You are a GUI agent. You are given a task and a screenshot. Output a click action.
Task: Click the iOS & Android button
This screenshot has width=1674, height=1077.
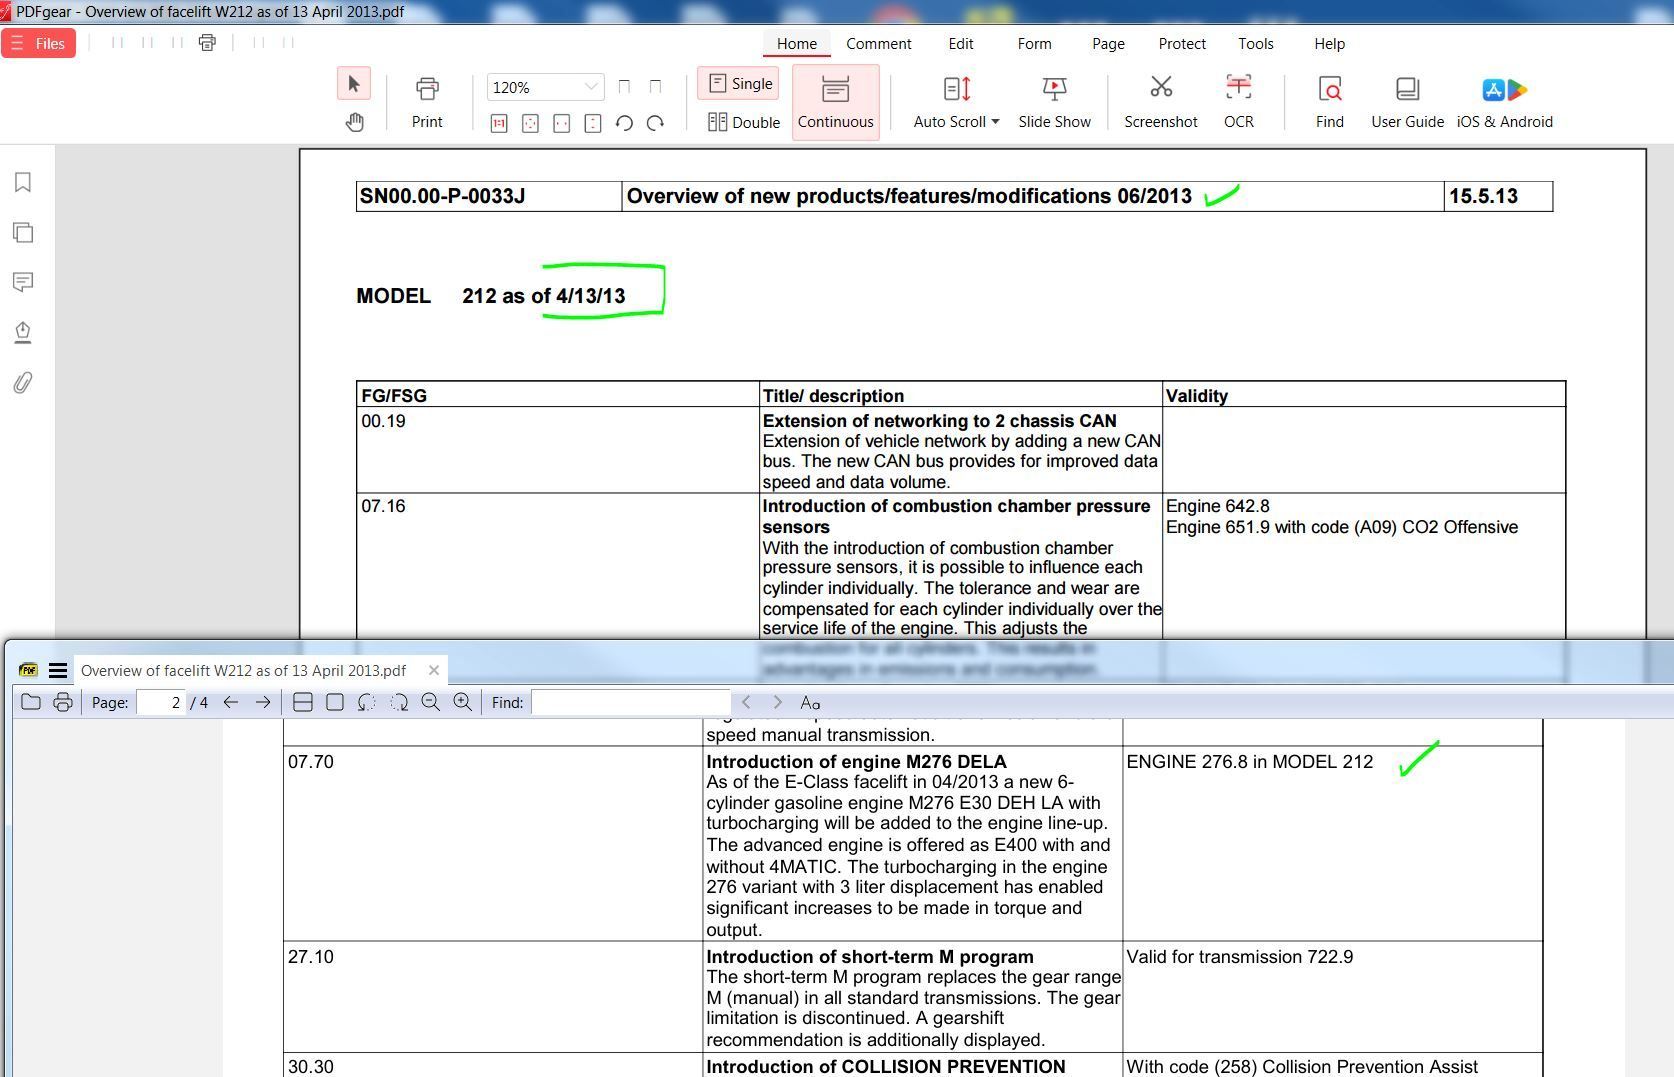click(1504, 101)
